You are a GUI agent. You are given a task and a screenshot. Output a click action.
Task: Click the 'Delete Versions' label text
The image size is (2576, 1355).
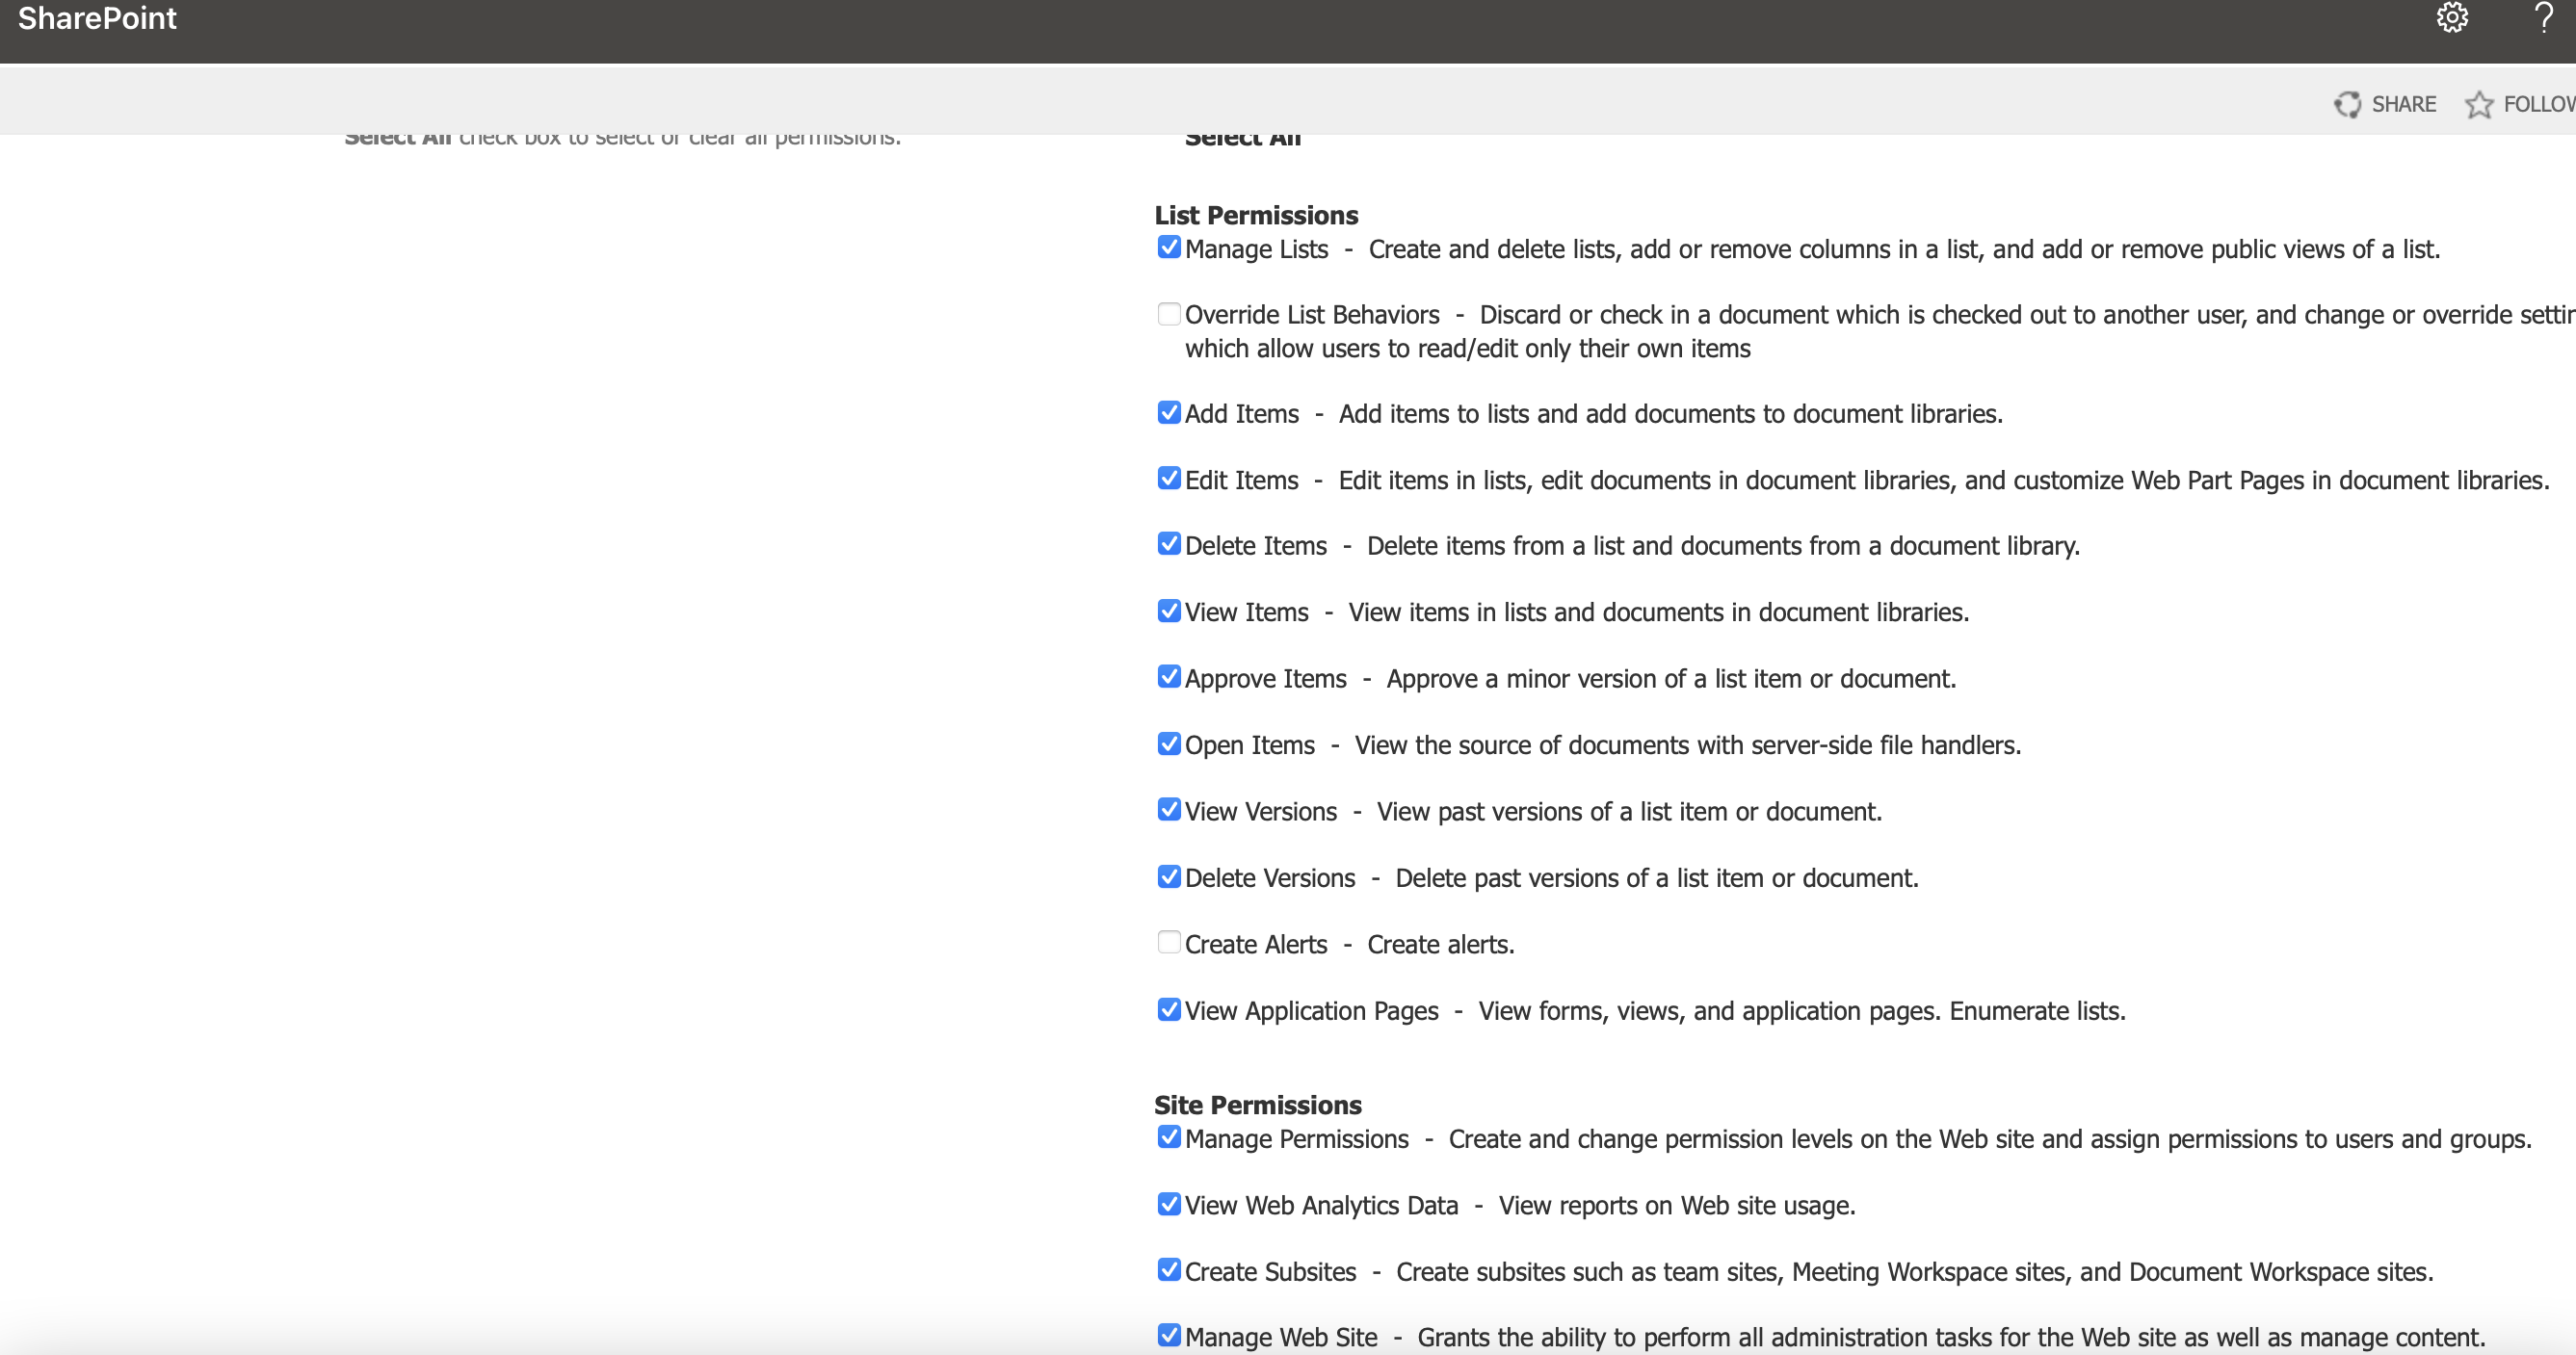tap(1270, 878)
